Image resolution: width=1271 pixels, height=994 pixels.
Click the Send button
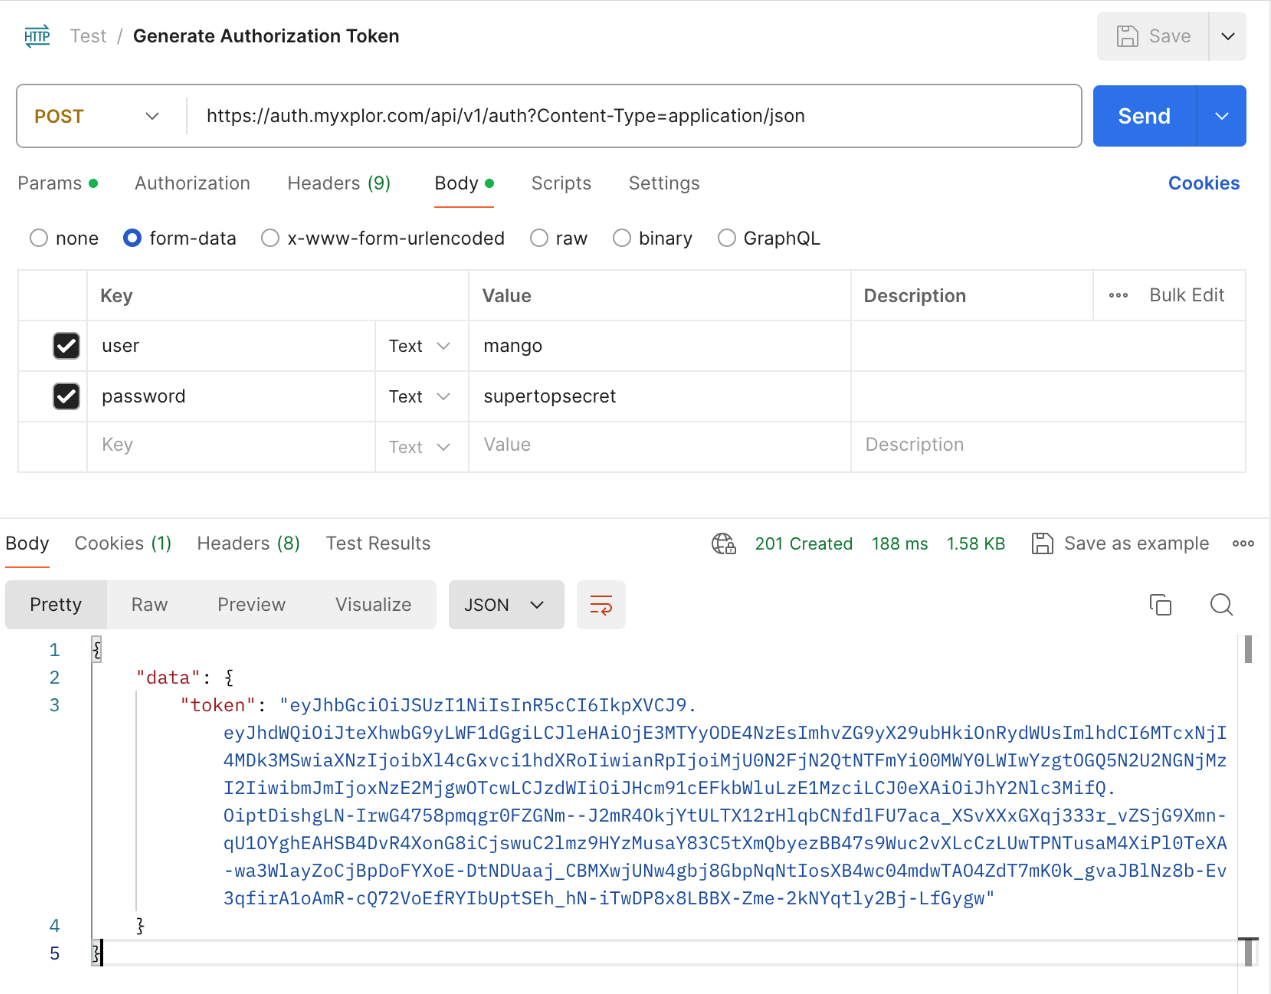(x=1143, y=116)
